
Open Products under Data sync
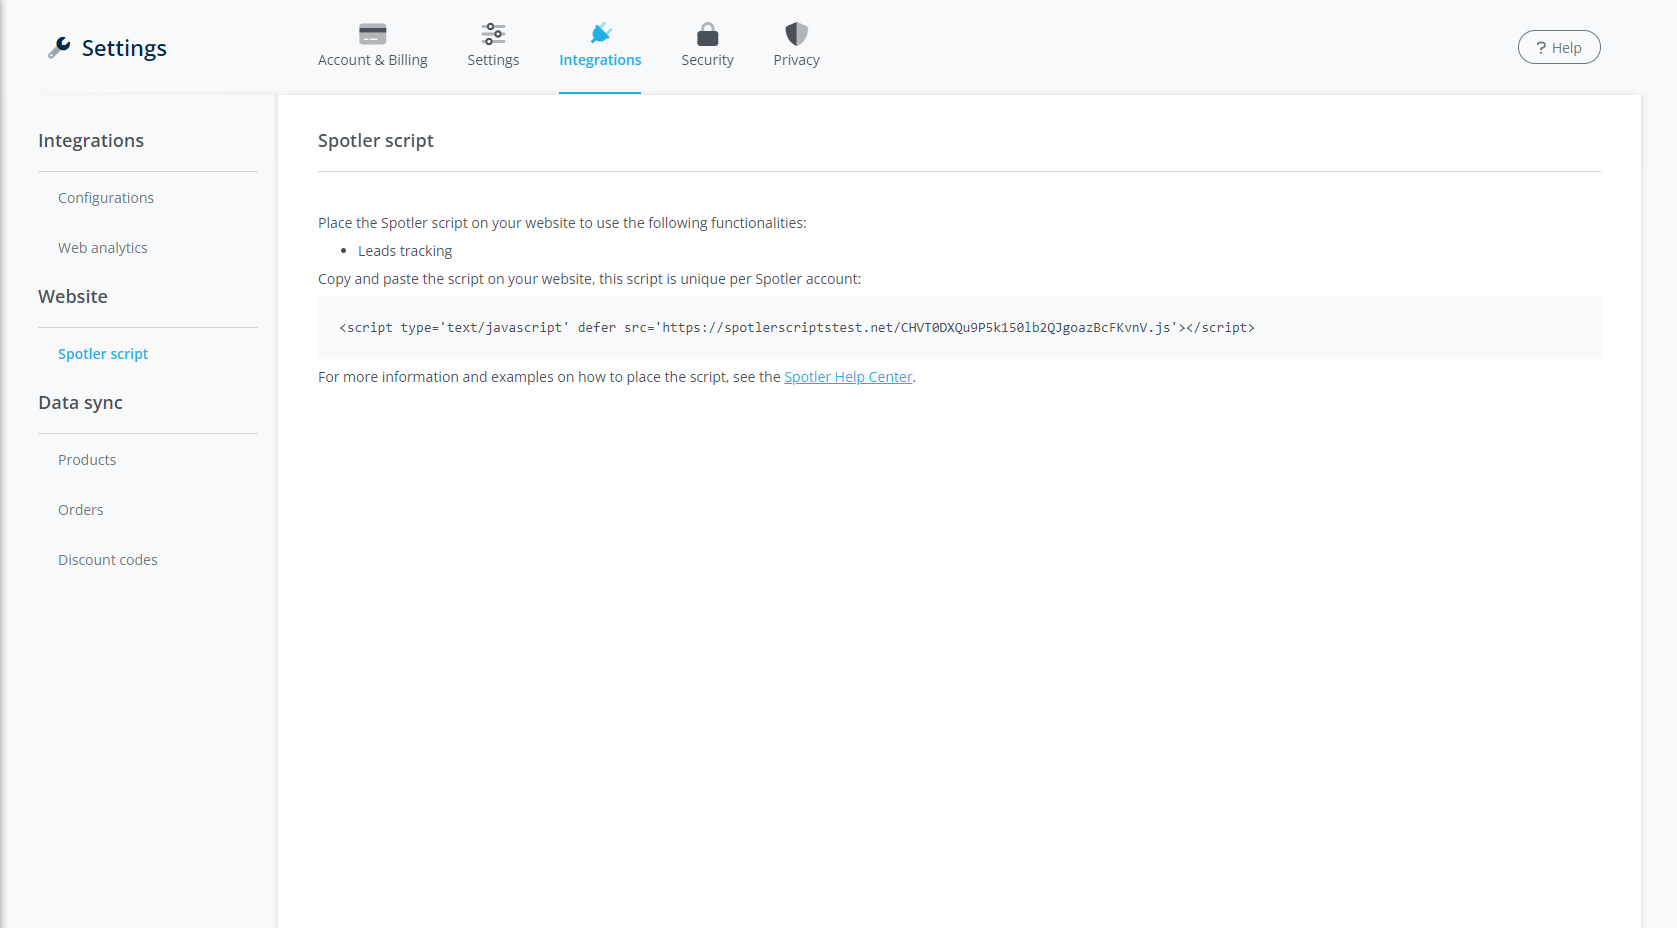[87, 460]
